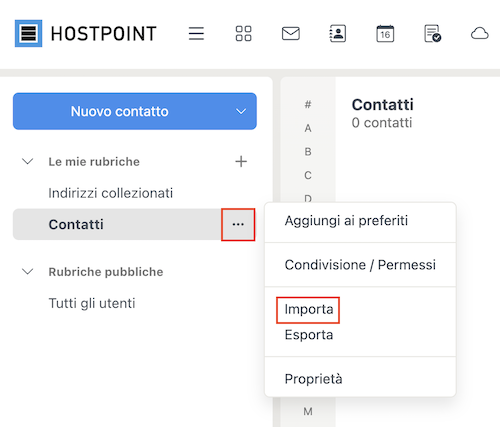Jump to letter M in index

pyautogui.click(x=308, y=412)
